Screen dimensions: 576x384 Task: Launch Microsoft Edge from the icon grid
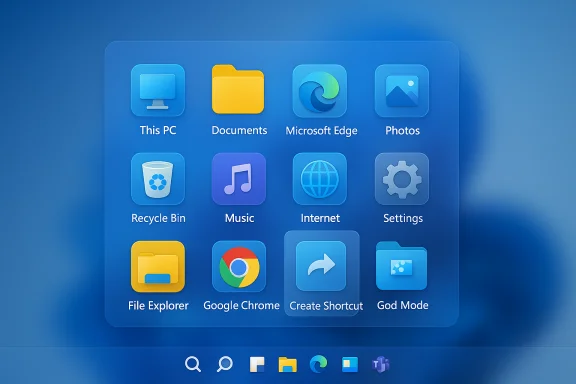click(320, 91)
